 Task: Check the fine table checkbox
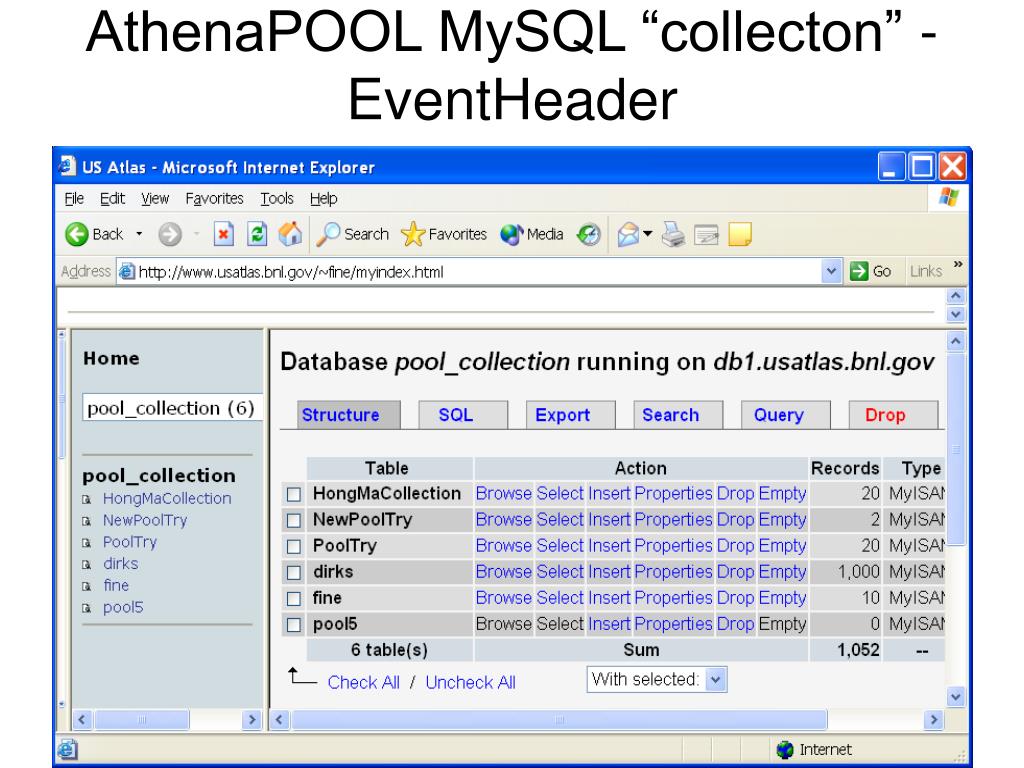294,598
